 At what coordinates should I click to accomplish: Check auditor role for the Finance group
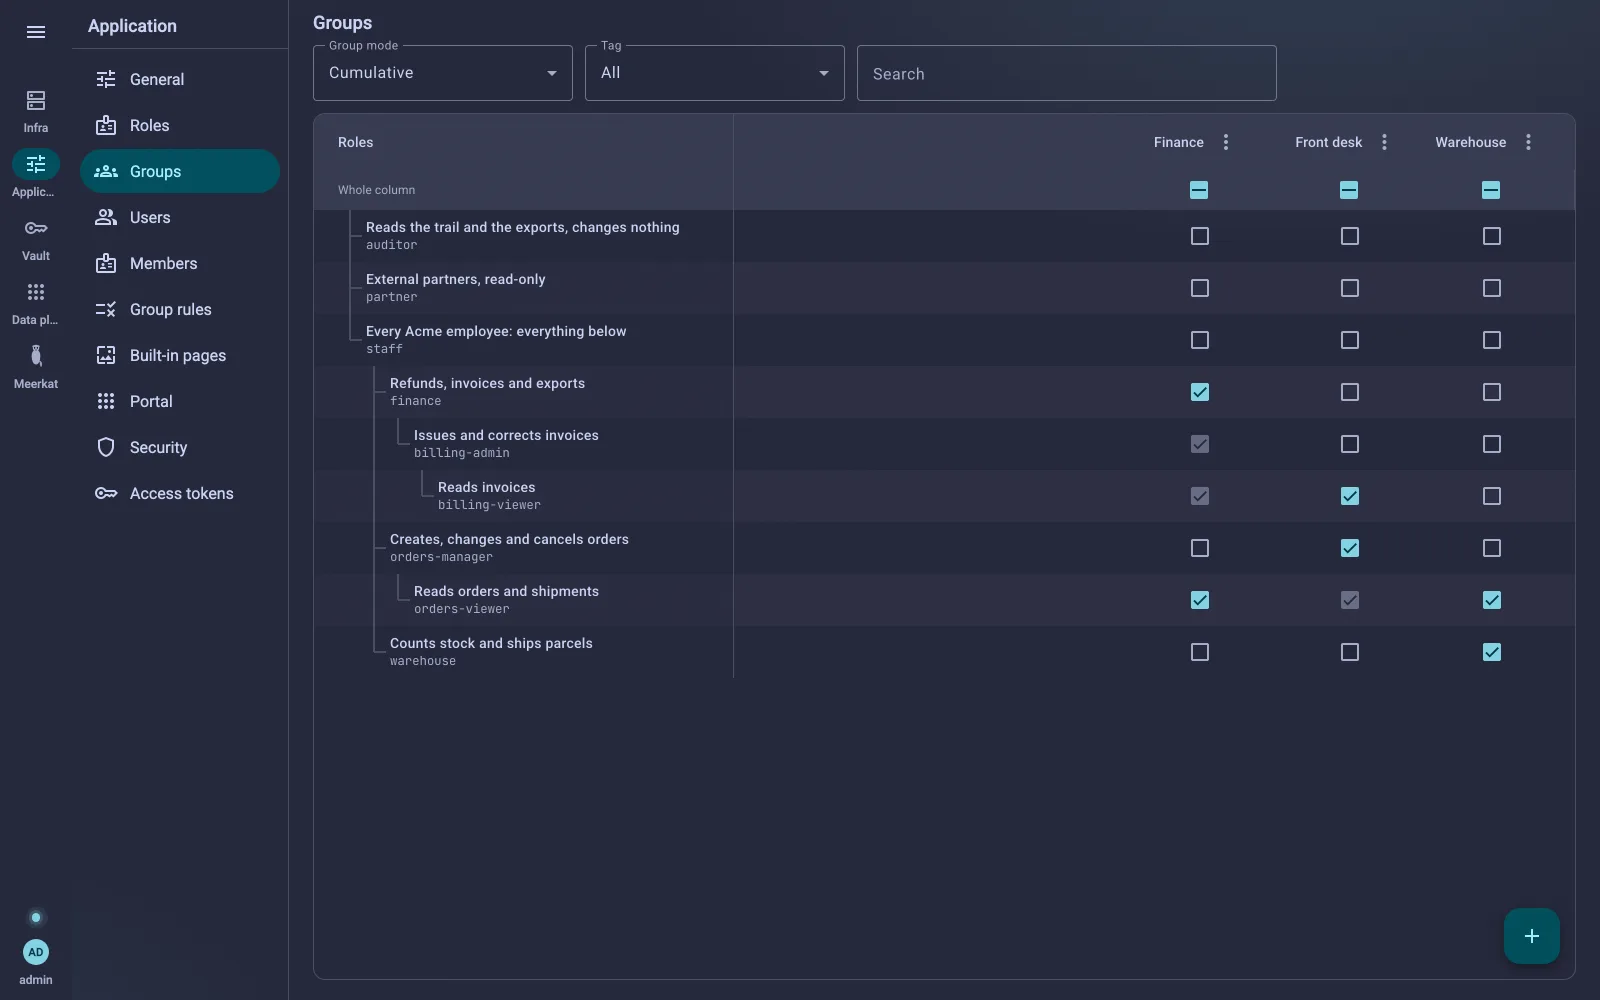(x=1200, y=236)
